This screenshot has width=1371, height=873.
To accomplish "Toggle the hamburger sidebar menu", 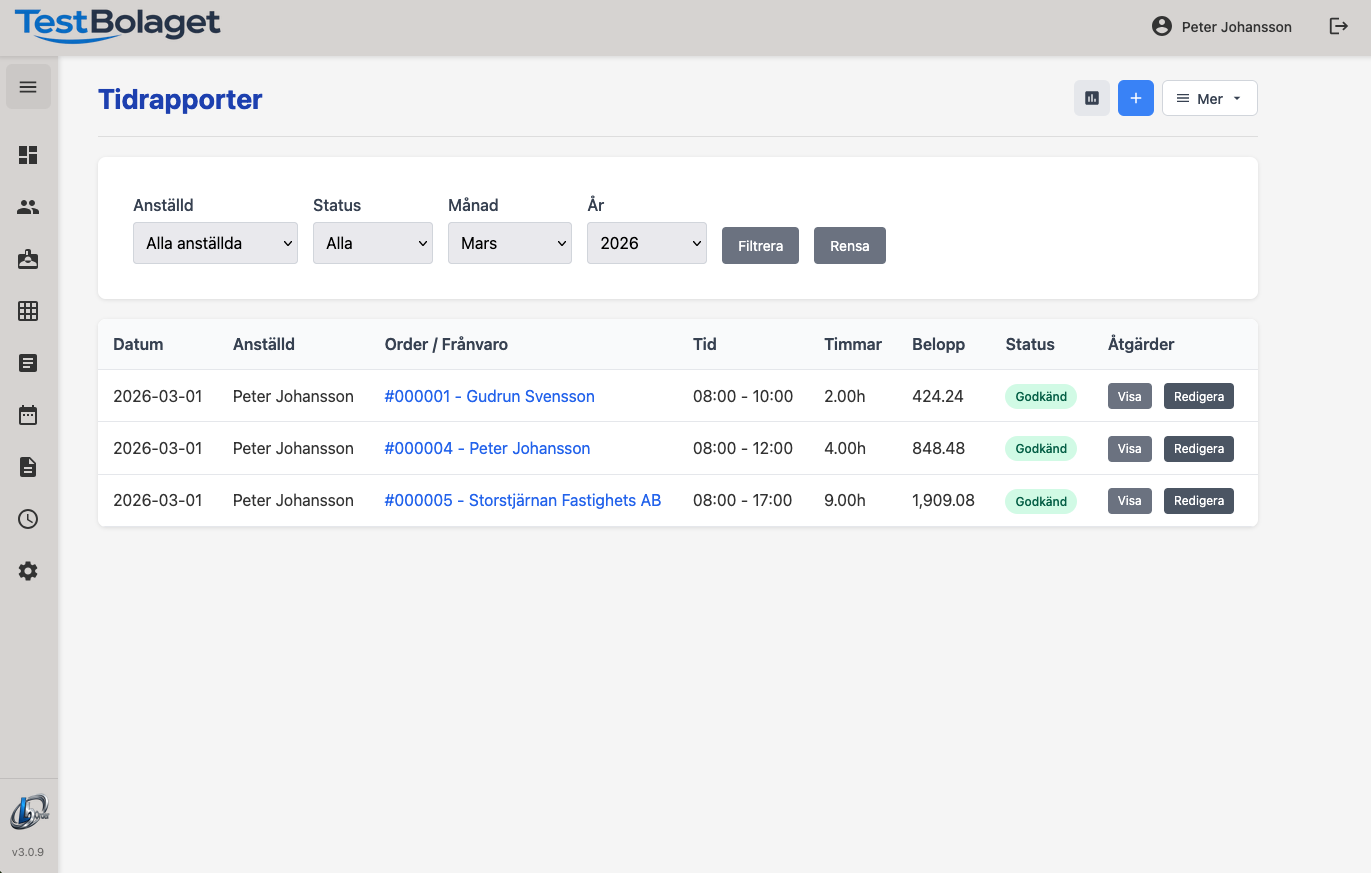I will point(28,87).
